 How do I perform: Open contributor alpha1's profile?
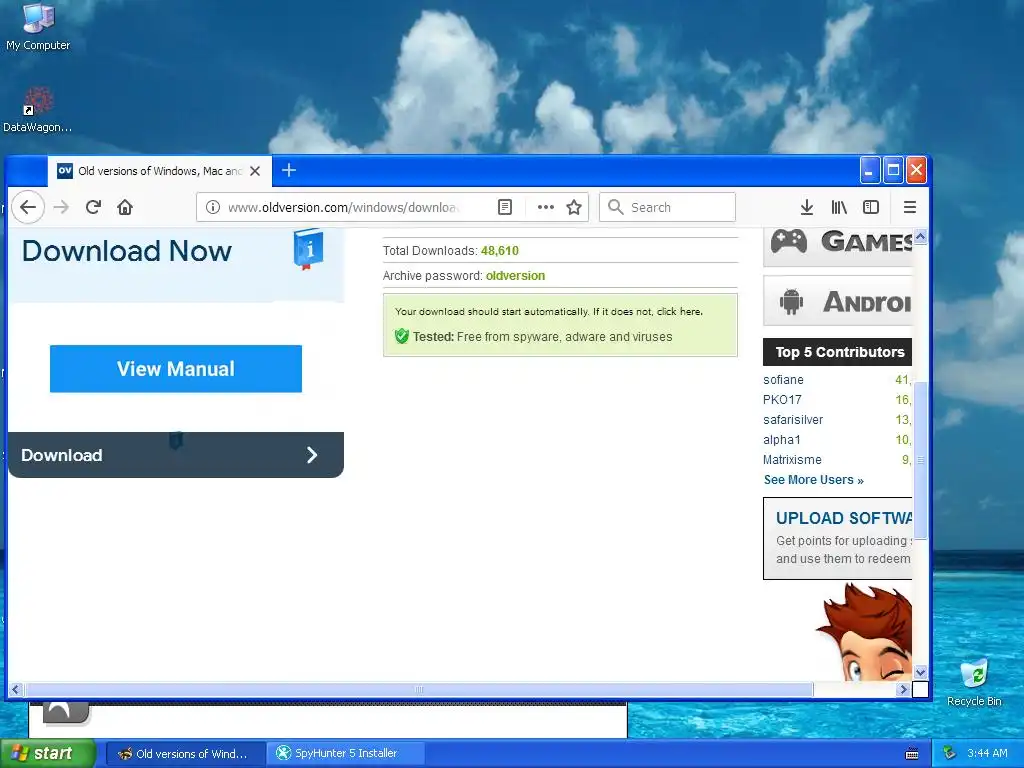click(781, 440)
